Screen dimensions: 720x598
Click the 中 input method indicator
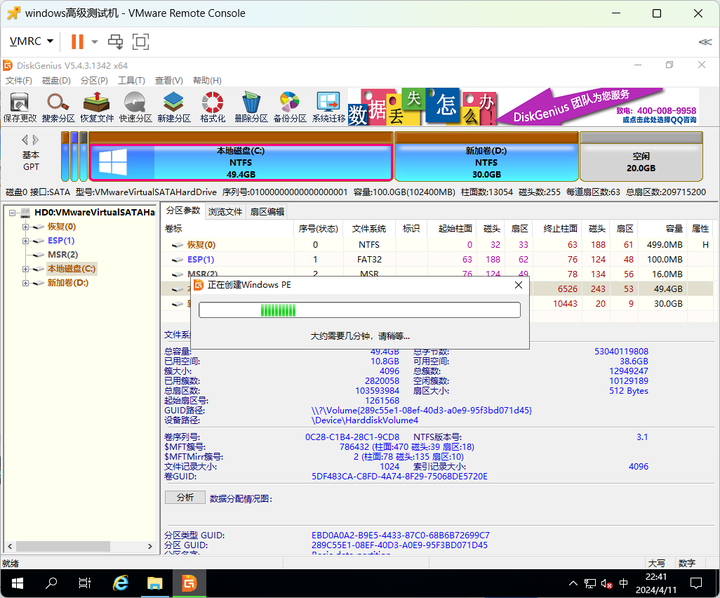pos(623,583)
